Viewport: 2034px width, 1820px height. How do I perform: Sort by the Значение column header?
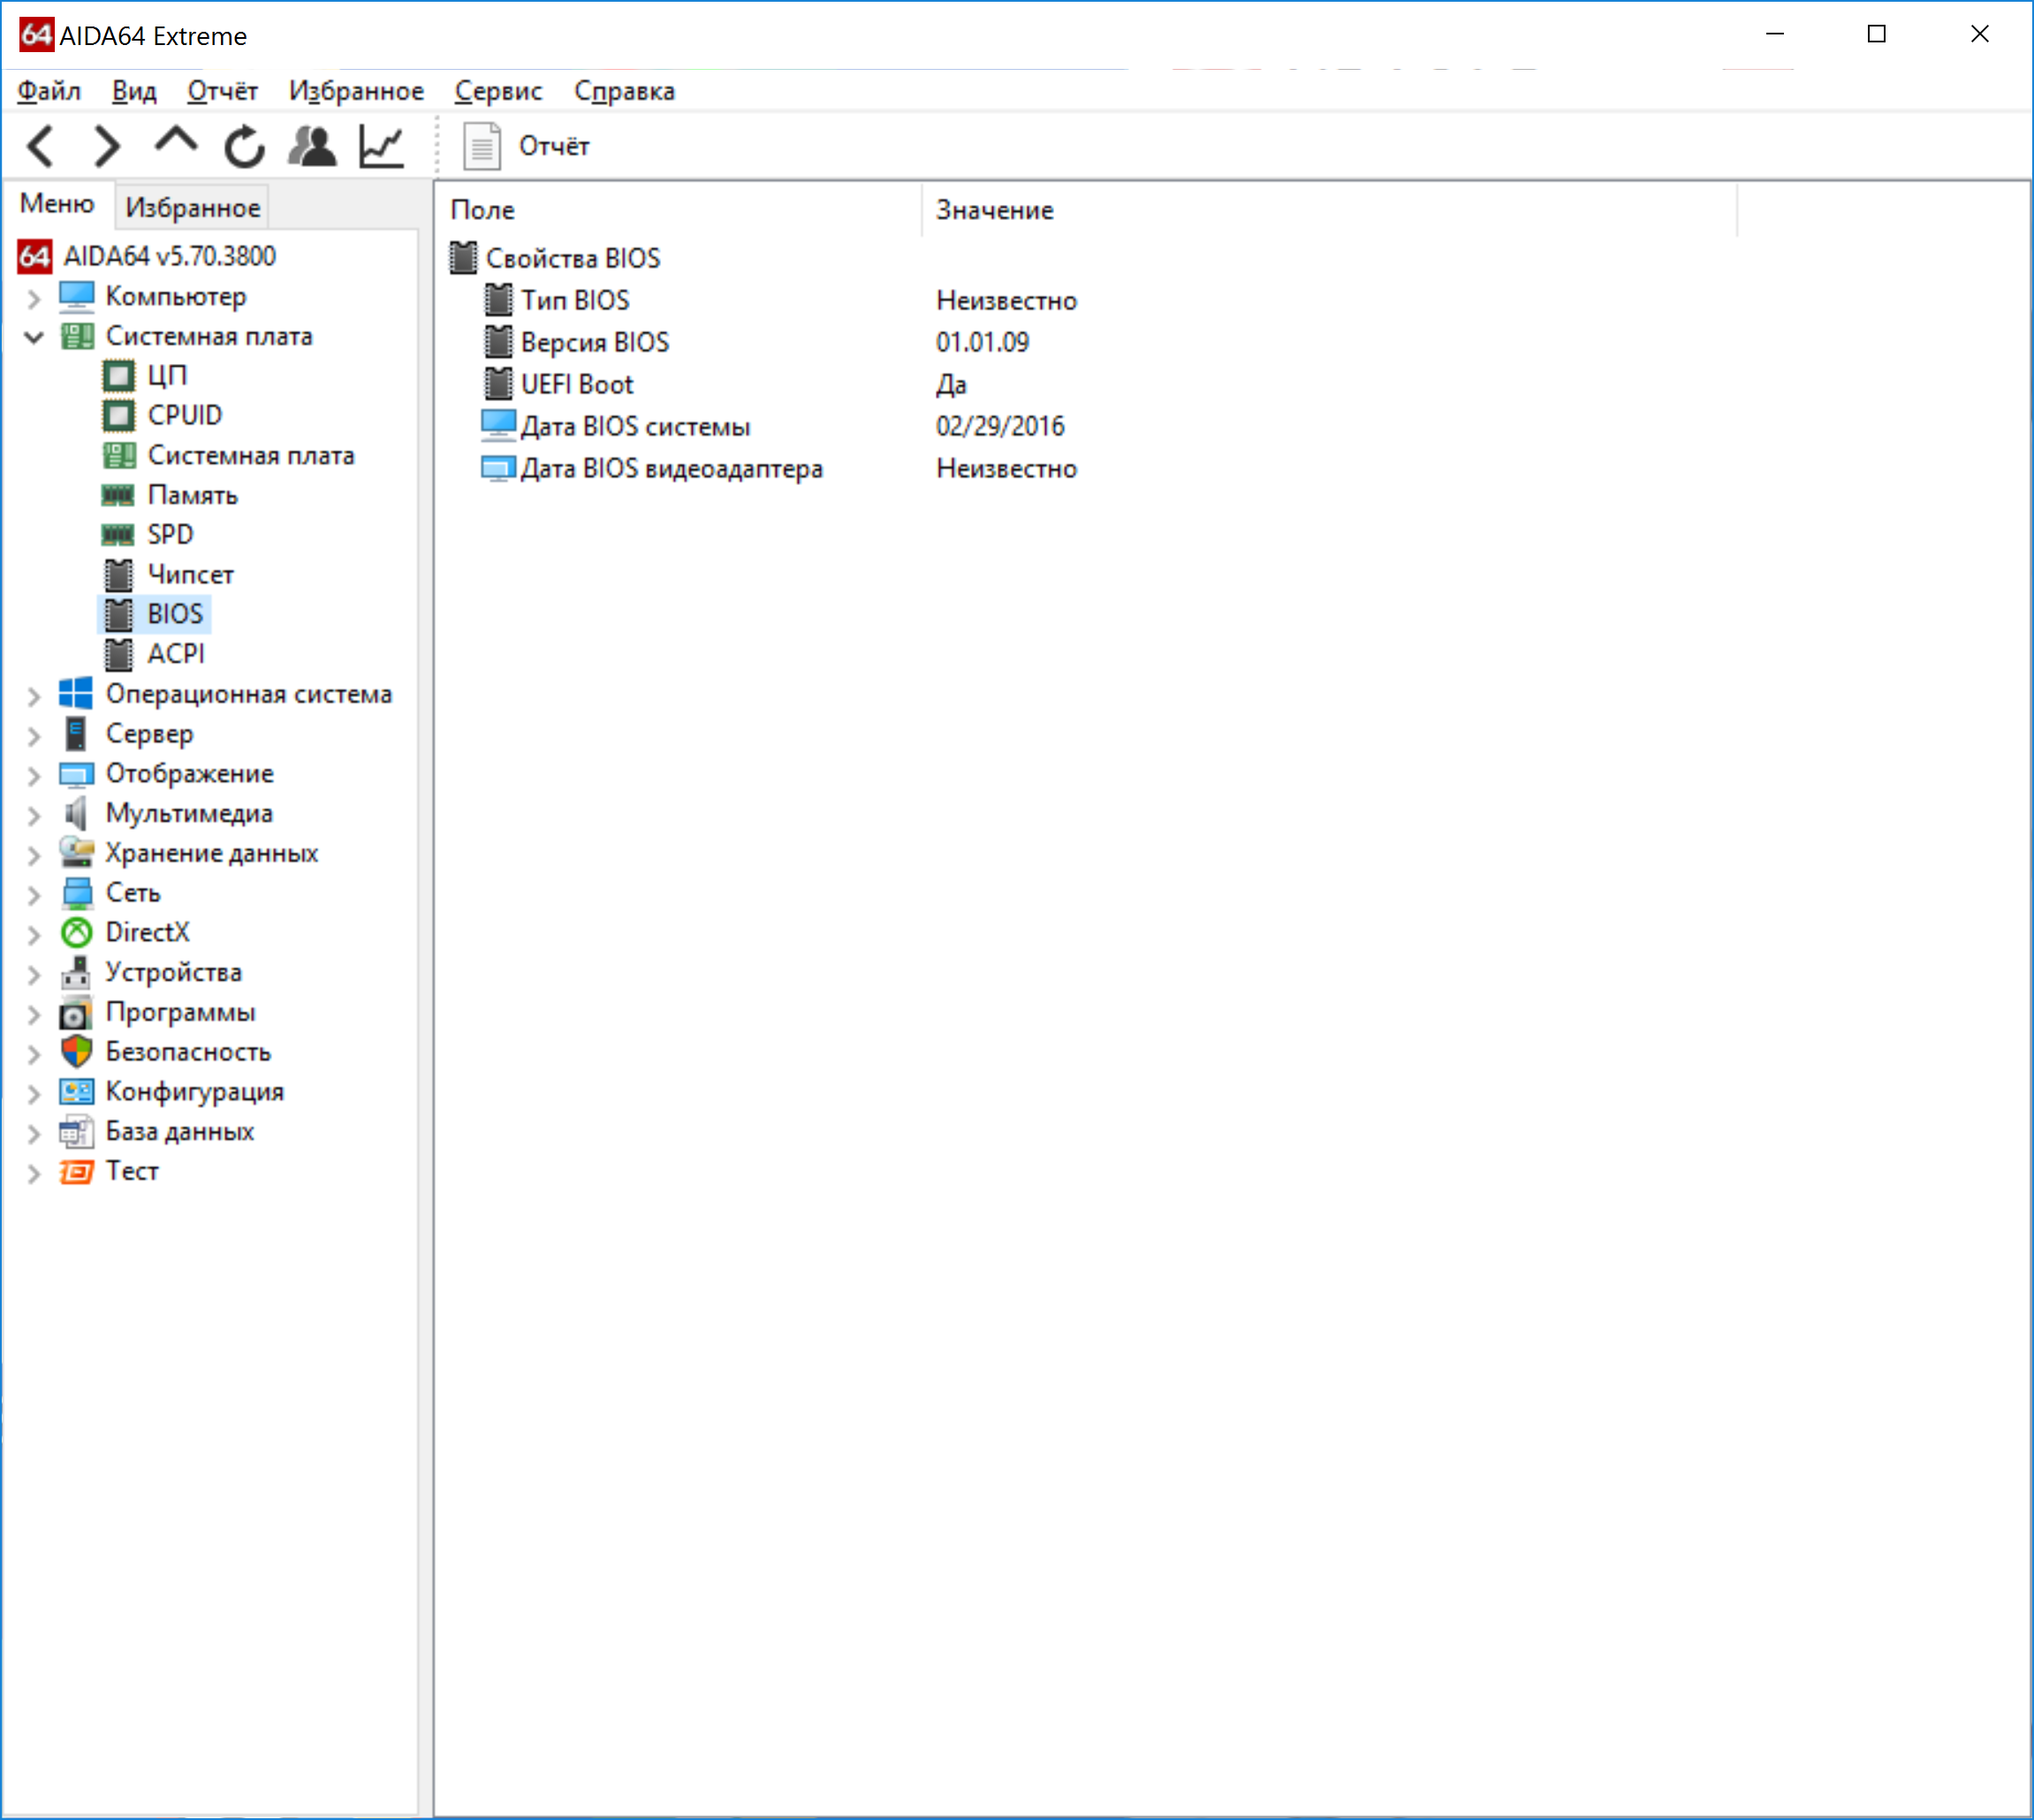click(x=1328, y=210)
